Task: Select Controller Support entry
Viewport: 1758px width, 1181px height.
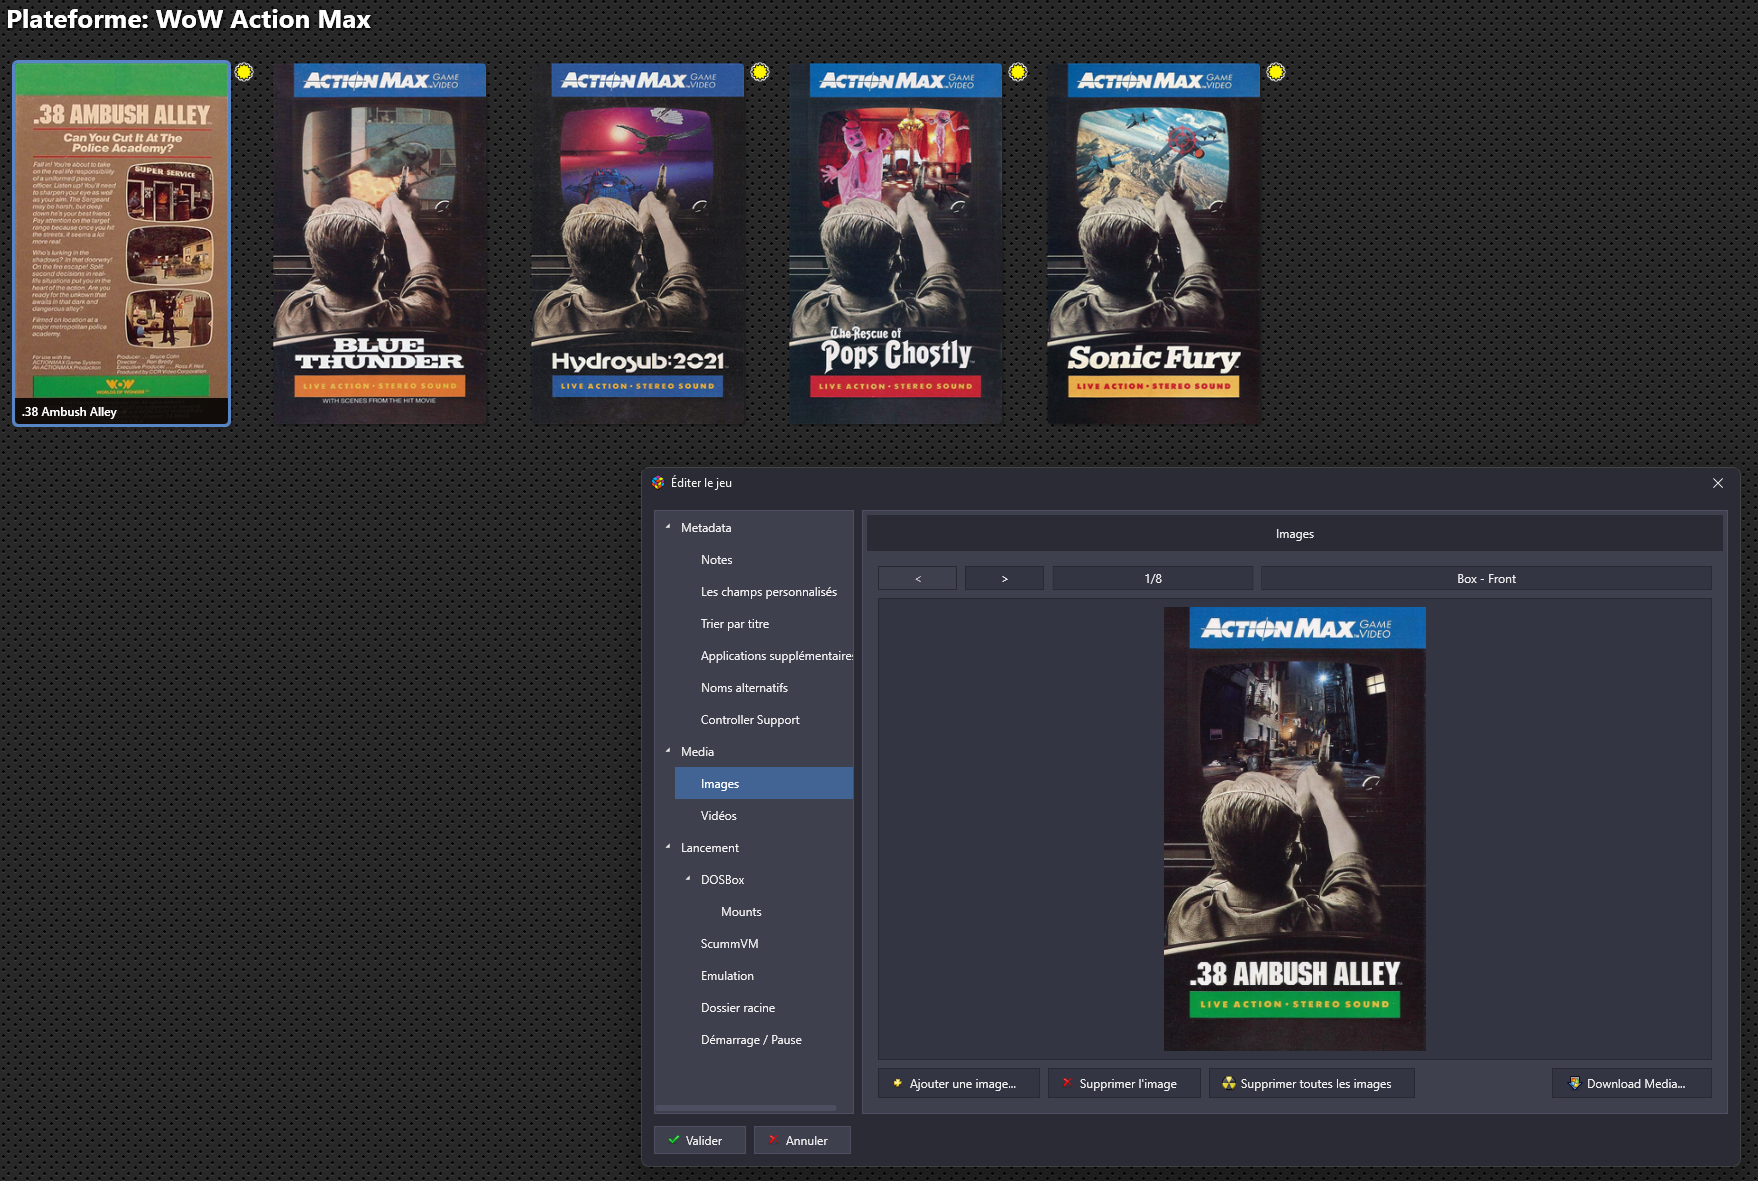Action: (750, 720)
